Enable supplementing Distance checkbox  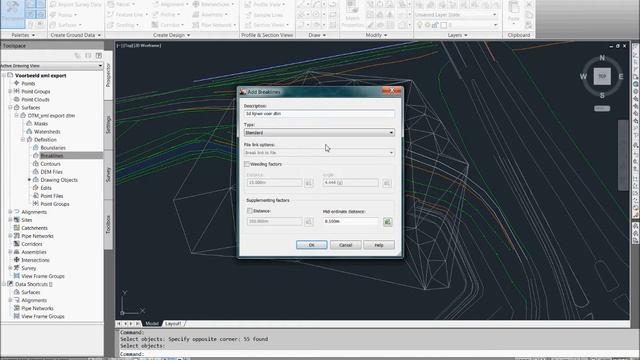(x=249, y=211)
